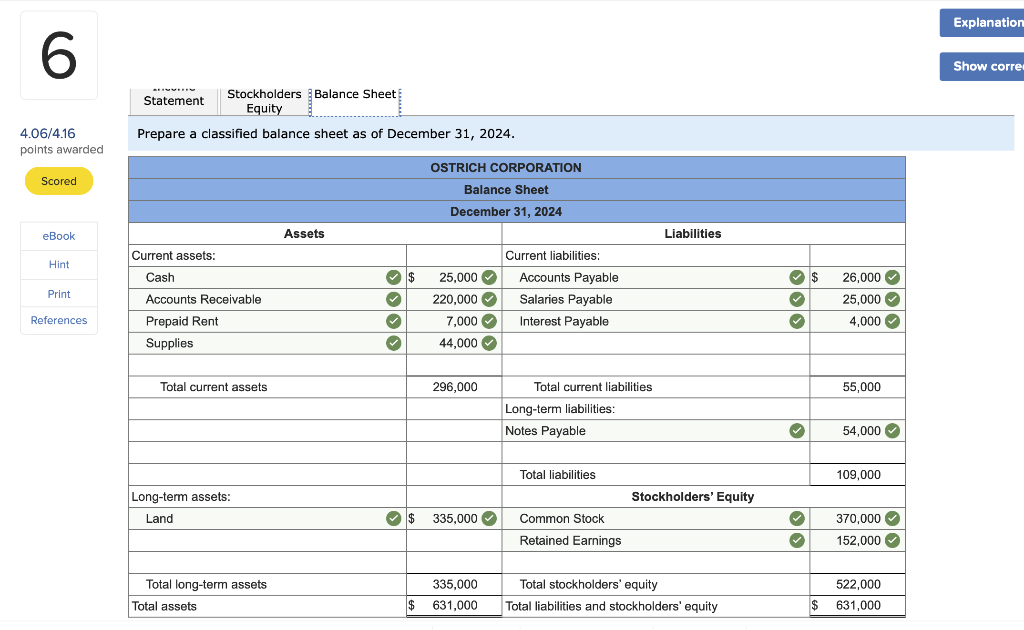Click the checkmark icon next to Notes Payable
This screenshot has height=630, width=1024.
click(797, 430)
